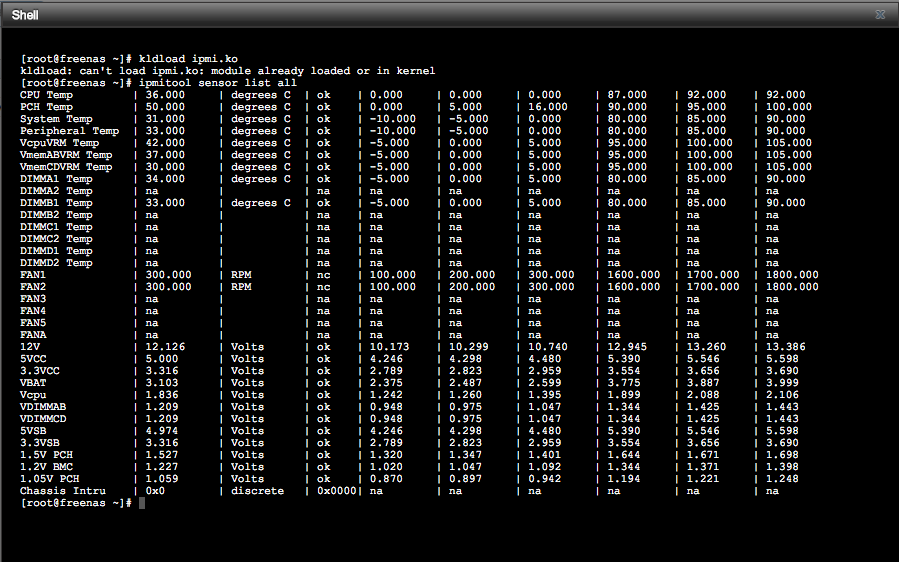Click the Shell window title
The width and height of the screenshot is (899, 562).
pos(25,15)
